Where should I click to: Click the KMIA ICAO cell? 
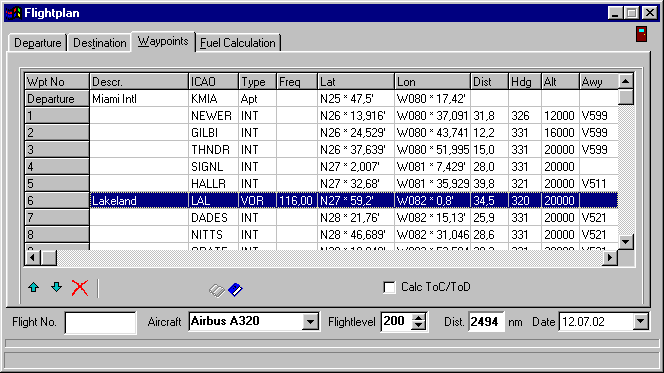(x=213, y=99)
